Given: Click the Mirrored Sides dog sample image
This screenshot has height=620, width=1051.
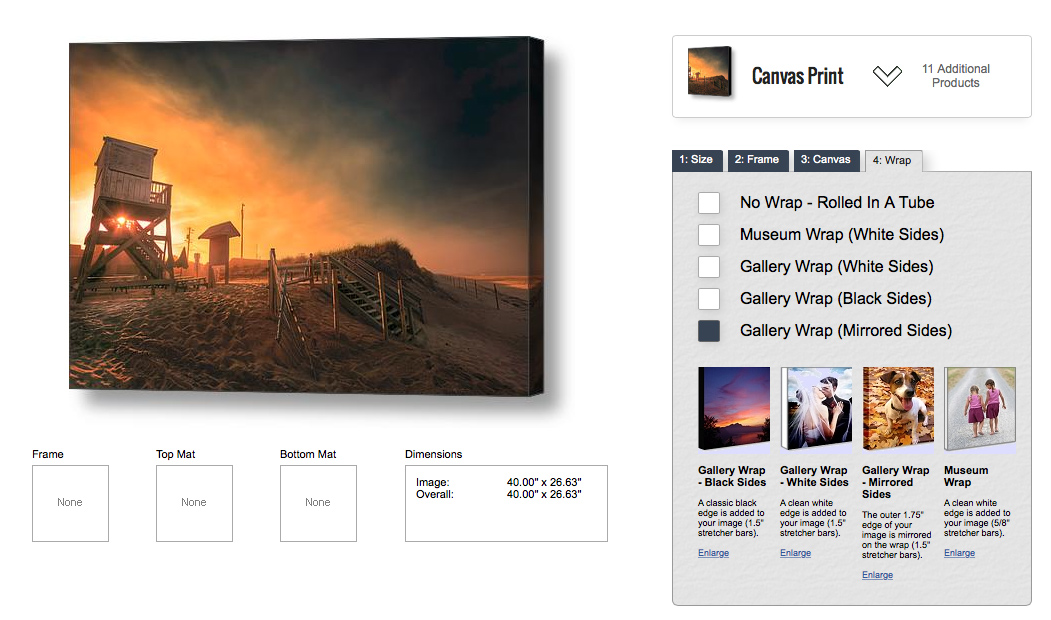Looking at the screenshot, I should click(x=898, y=408).
